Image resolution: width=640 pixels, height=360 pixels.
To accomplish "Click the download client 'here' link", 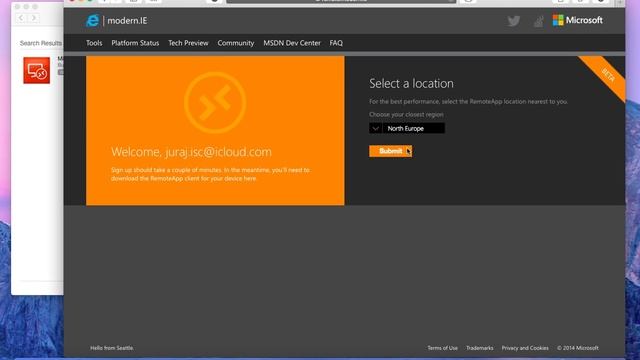I will click(250, 178).
